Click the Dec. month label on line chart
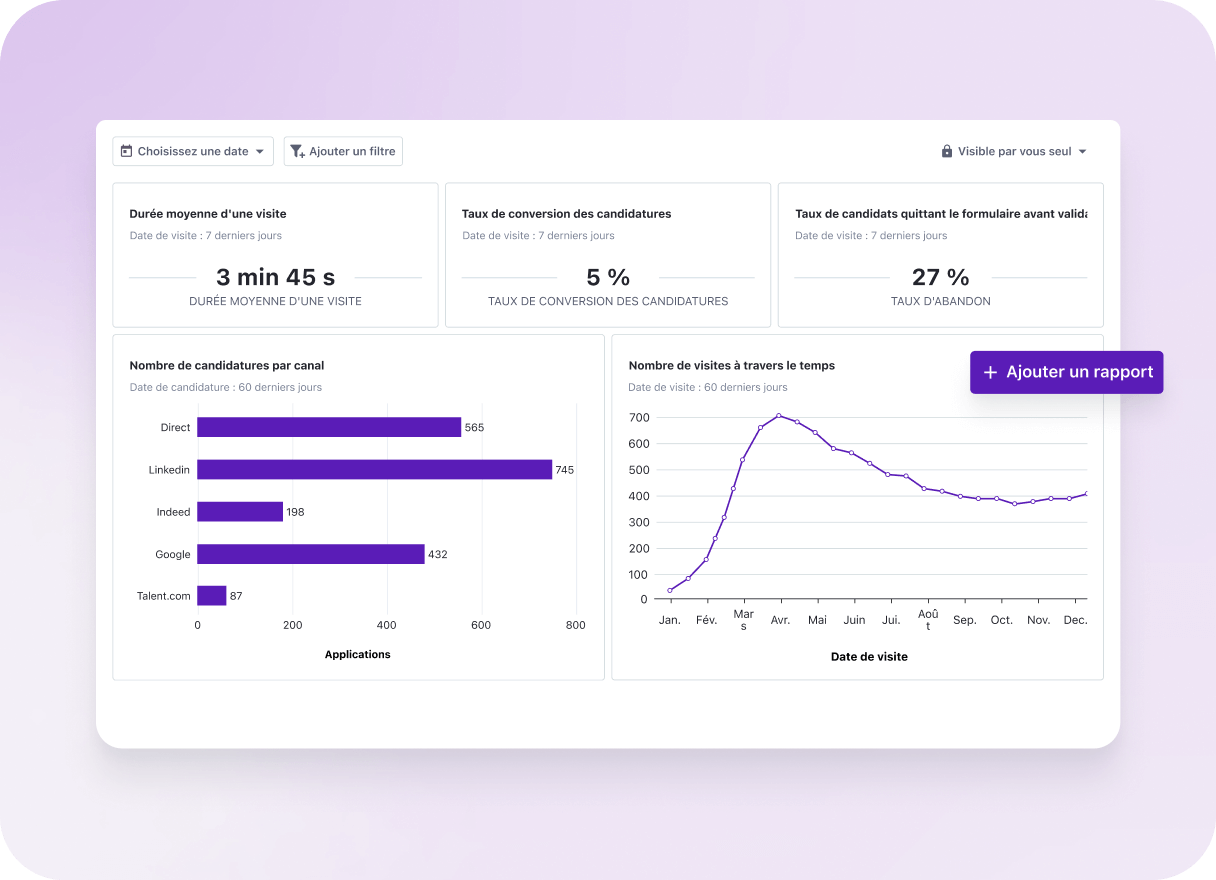The height and width of the screenshot is (880, 1216). (1075, 620)
